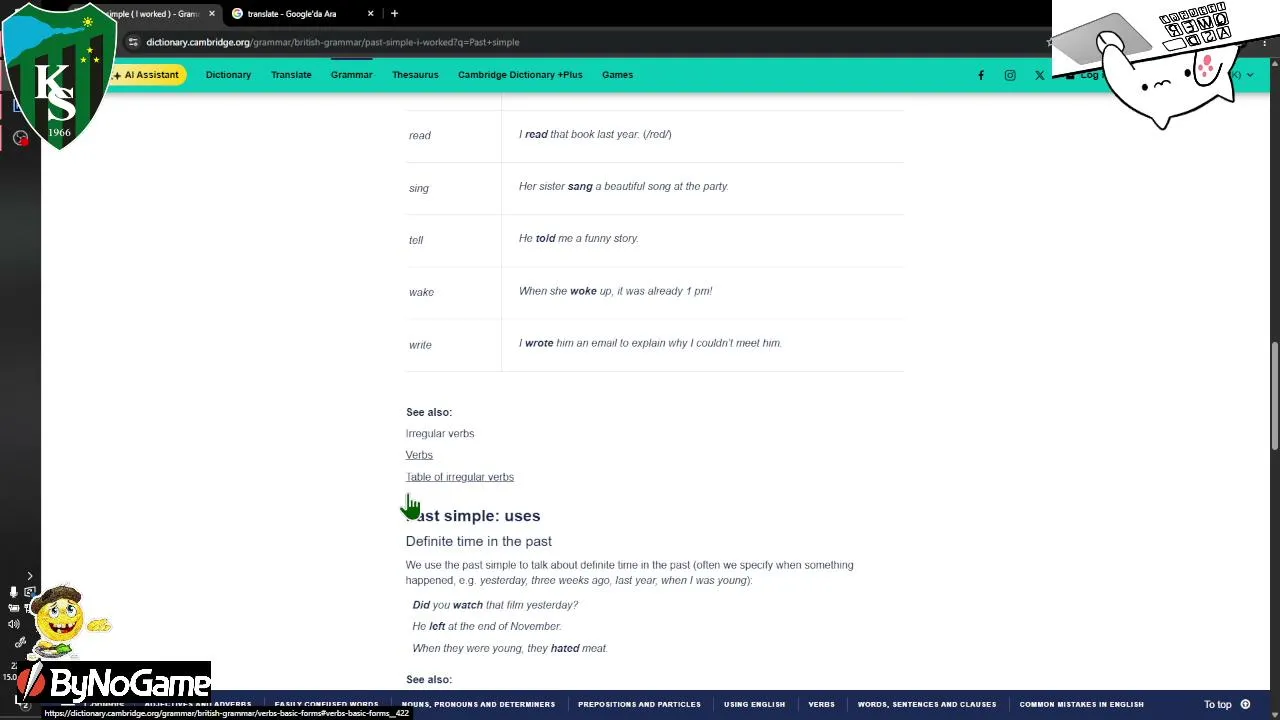Image resolution: width=1280 pixels, height=720 pixels.
Task: Click the speaker volume icon in left overlay
Action: point(13,624)
